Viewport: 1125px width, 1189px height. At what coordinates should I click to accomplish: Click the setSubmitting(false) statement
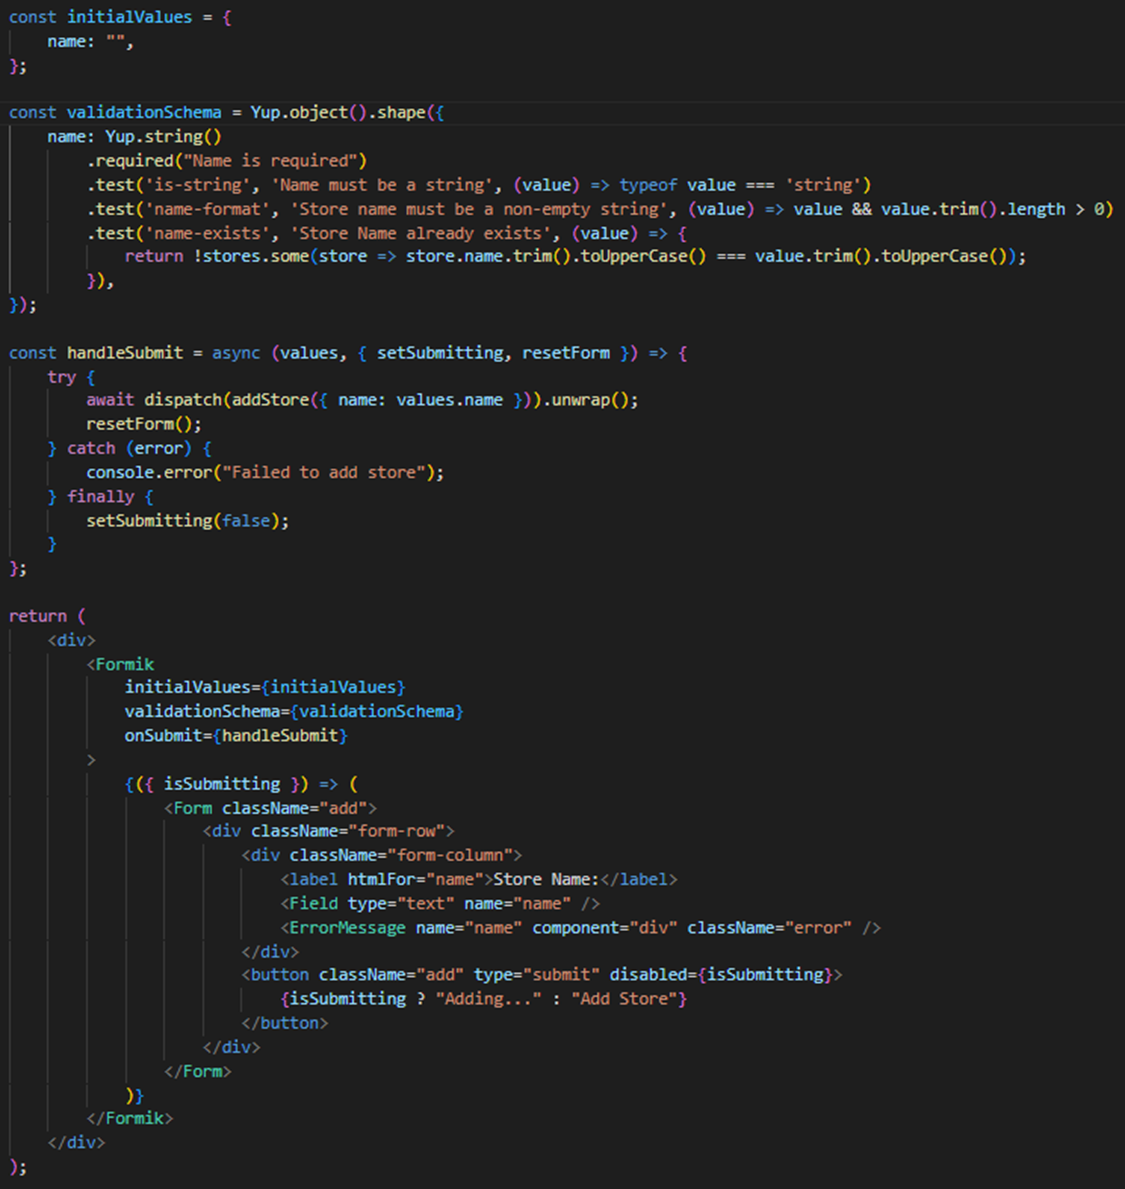190,520
